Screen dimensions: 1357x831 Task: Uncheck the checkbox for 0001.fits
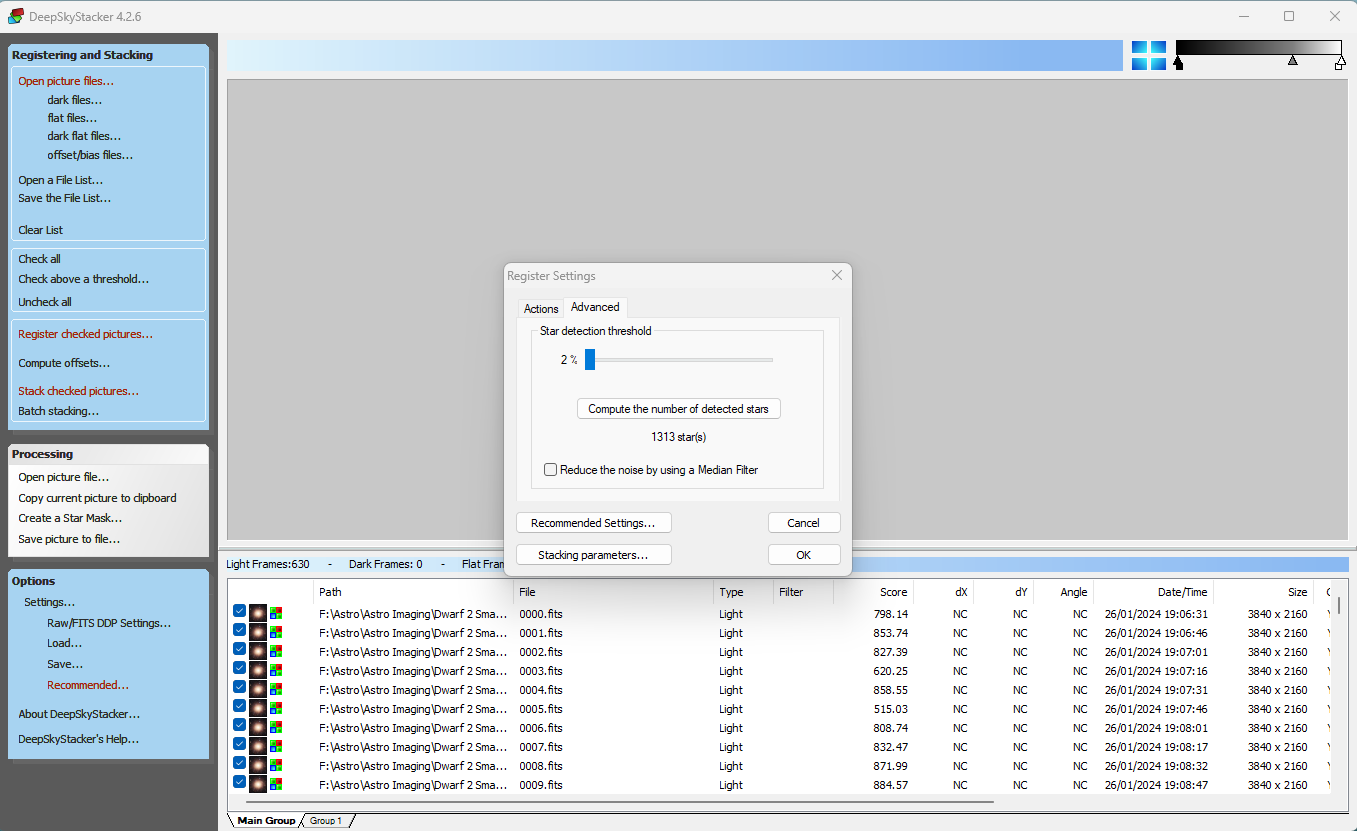[x=240, y=629]
